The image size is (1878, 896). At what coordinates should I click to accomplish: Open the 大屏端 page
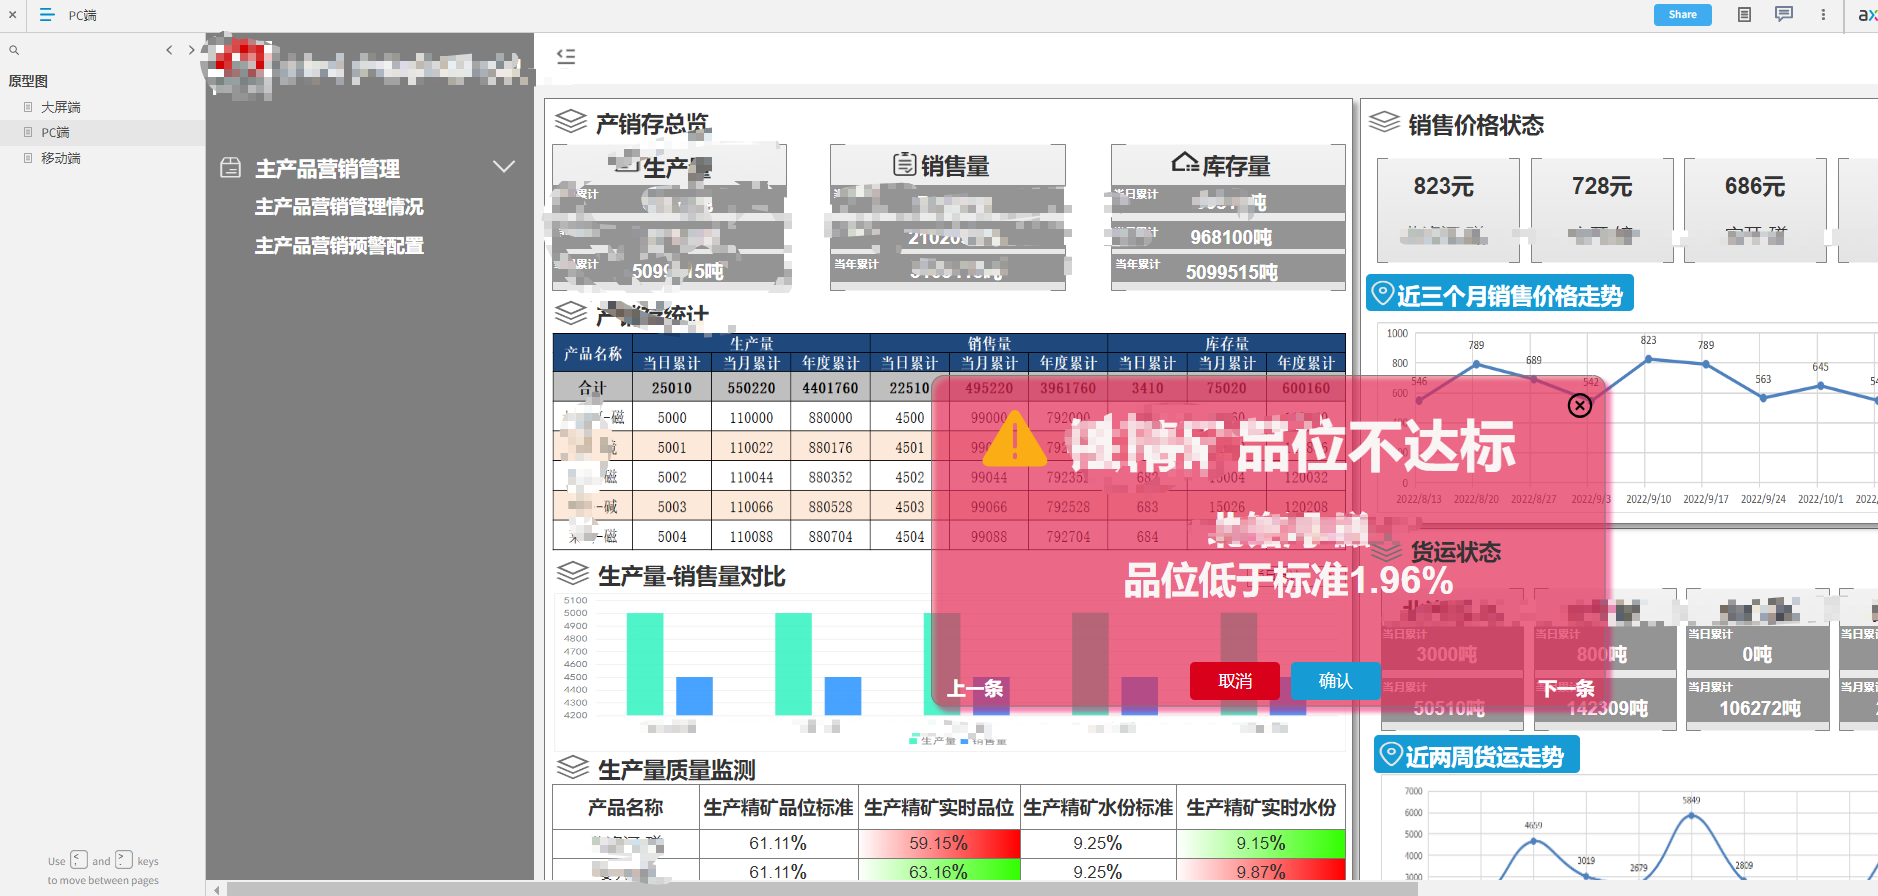(60, 107)
